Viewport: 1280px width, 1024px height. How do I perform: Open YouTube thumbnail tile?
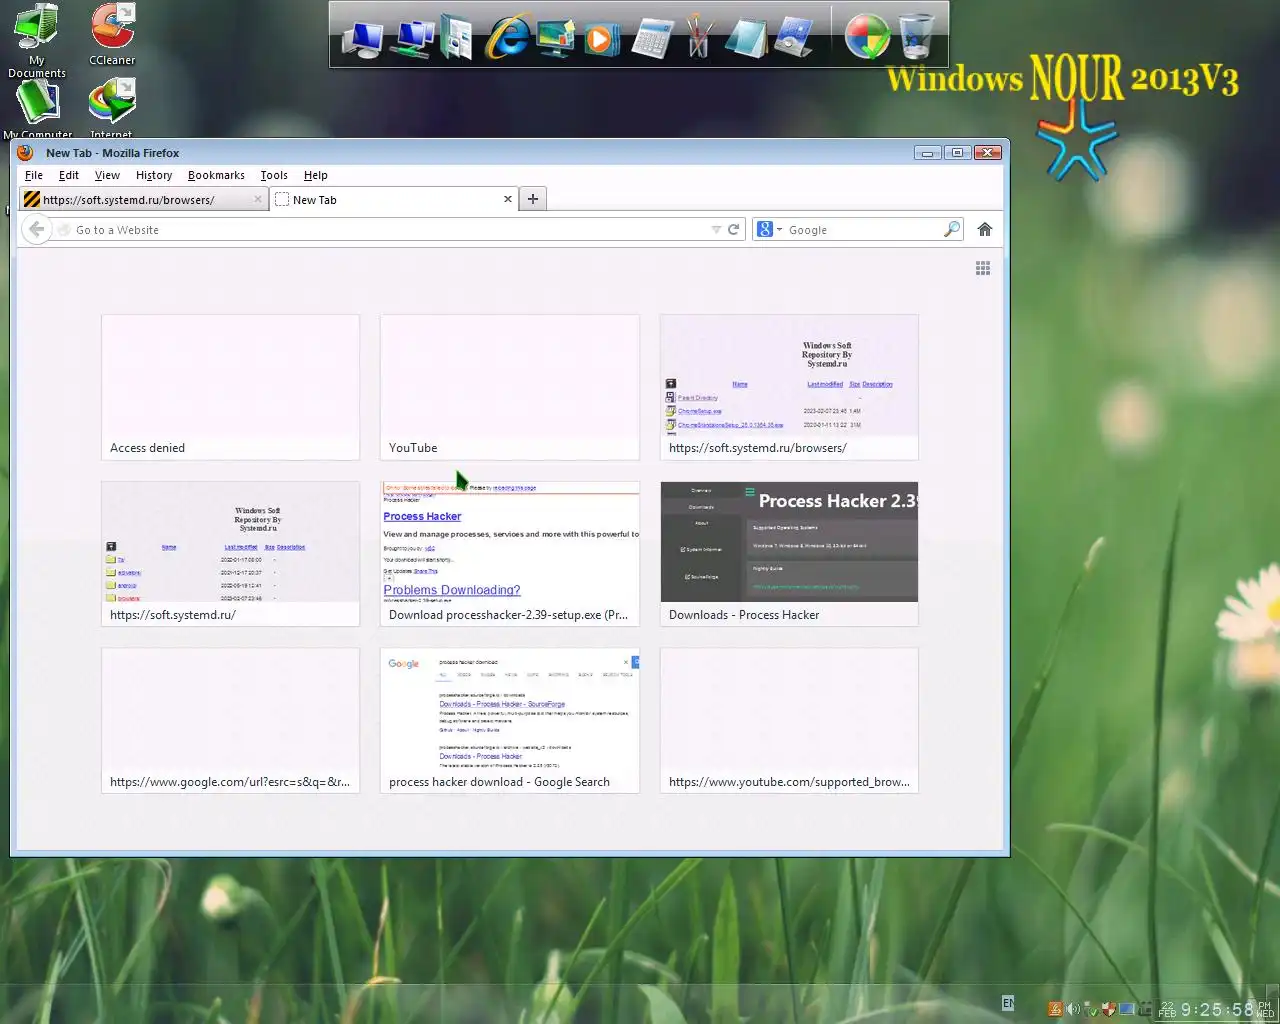coord(510,387)
